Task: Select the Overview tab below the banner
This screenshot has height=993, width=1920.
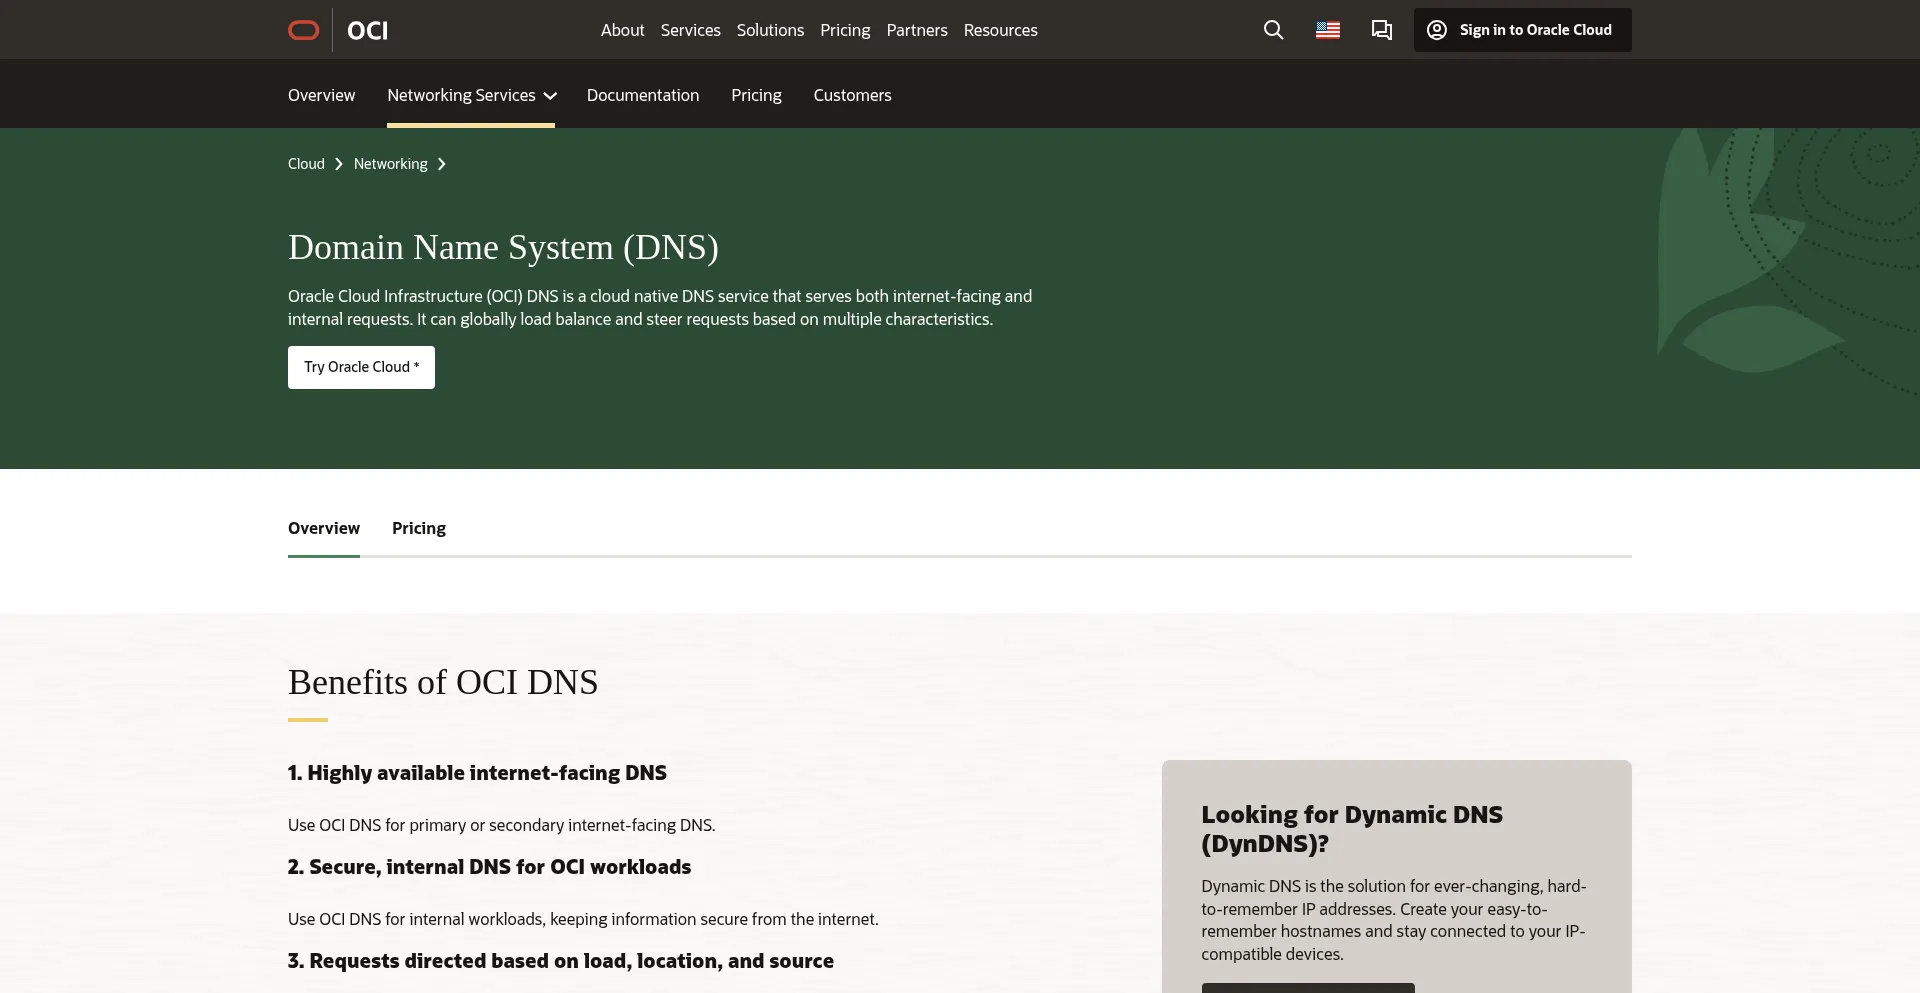Action: click(x=323, y=528)
